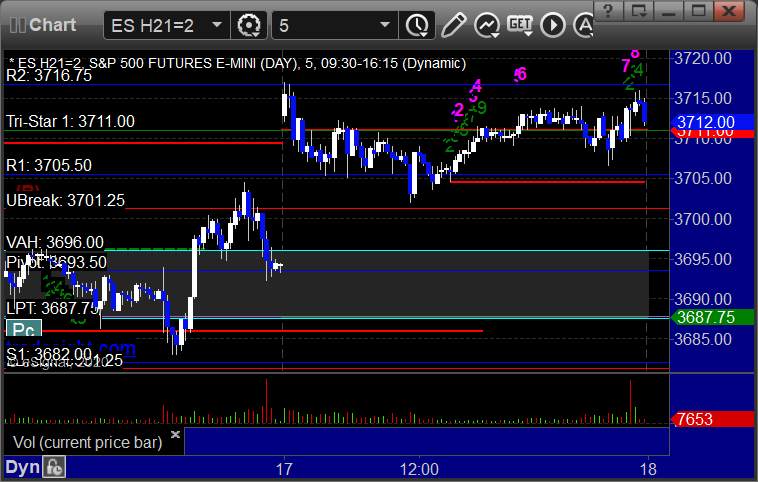The width and height of the screenshot is (758, 482).
Task: Open the symbol settings gear icon
Action: [249, 25]
